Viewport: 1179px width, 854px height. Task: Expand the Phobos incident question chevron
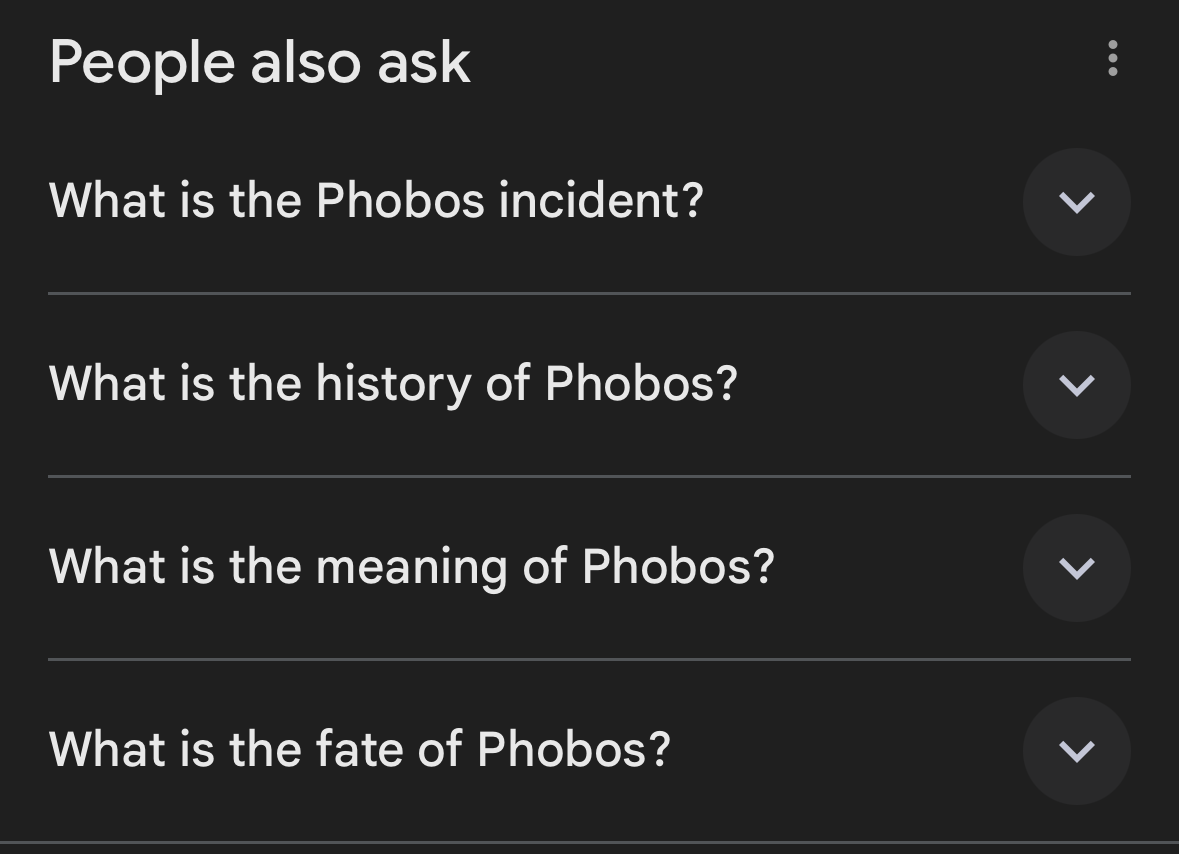(x=1076, y=202)
